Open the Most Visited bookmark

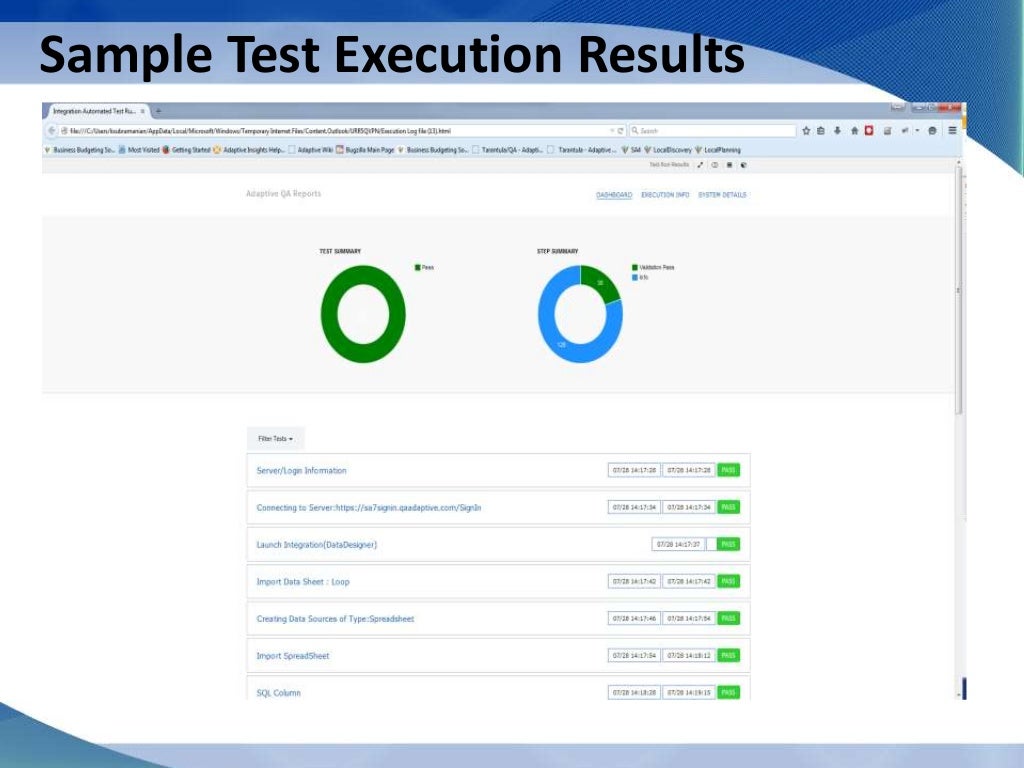138,150
